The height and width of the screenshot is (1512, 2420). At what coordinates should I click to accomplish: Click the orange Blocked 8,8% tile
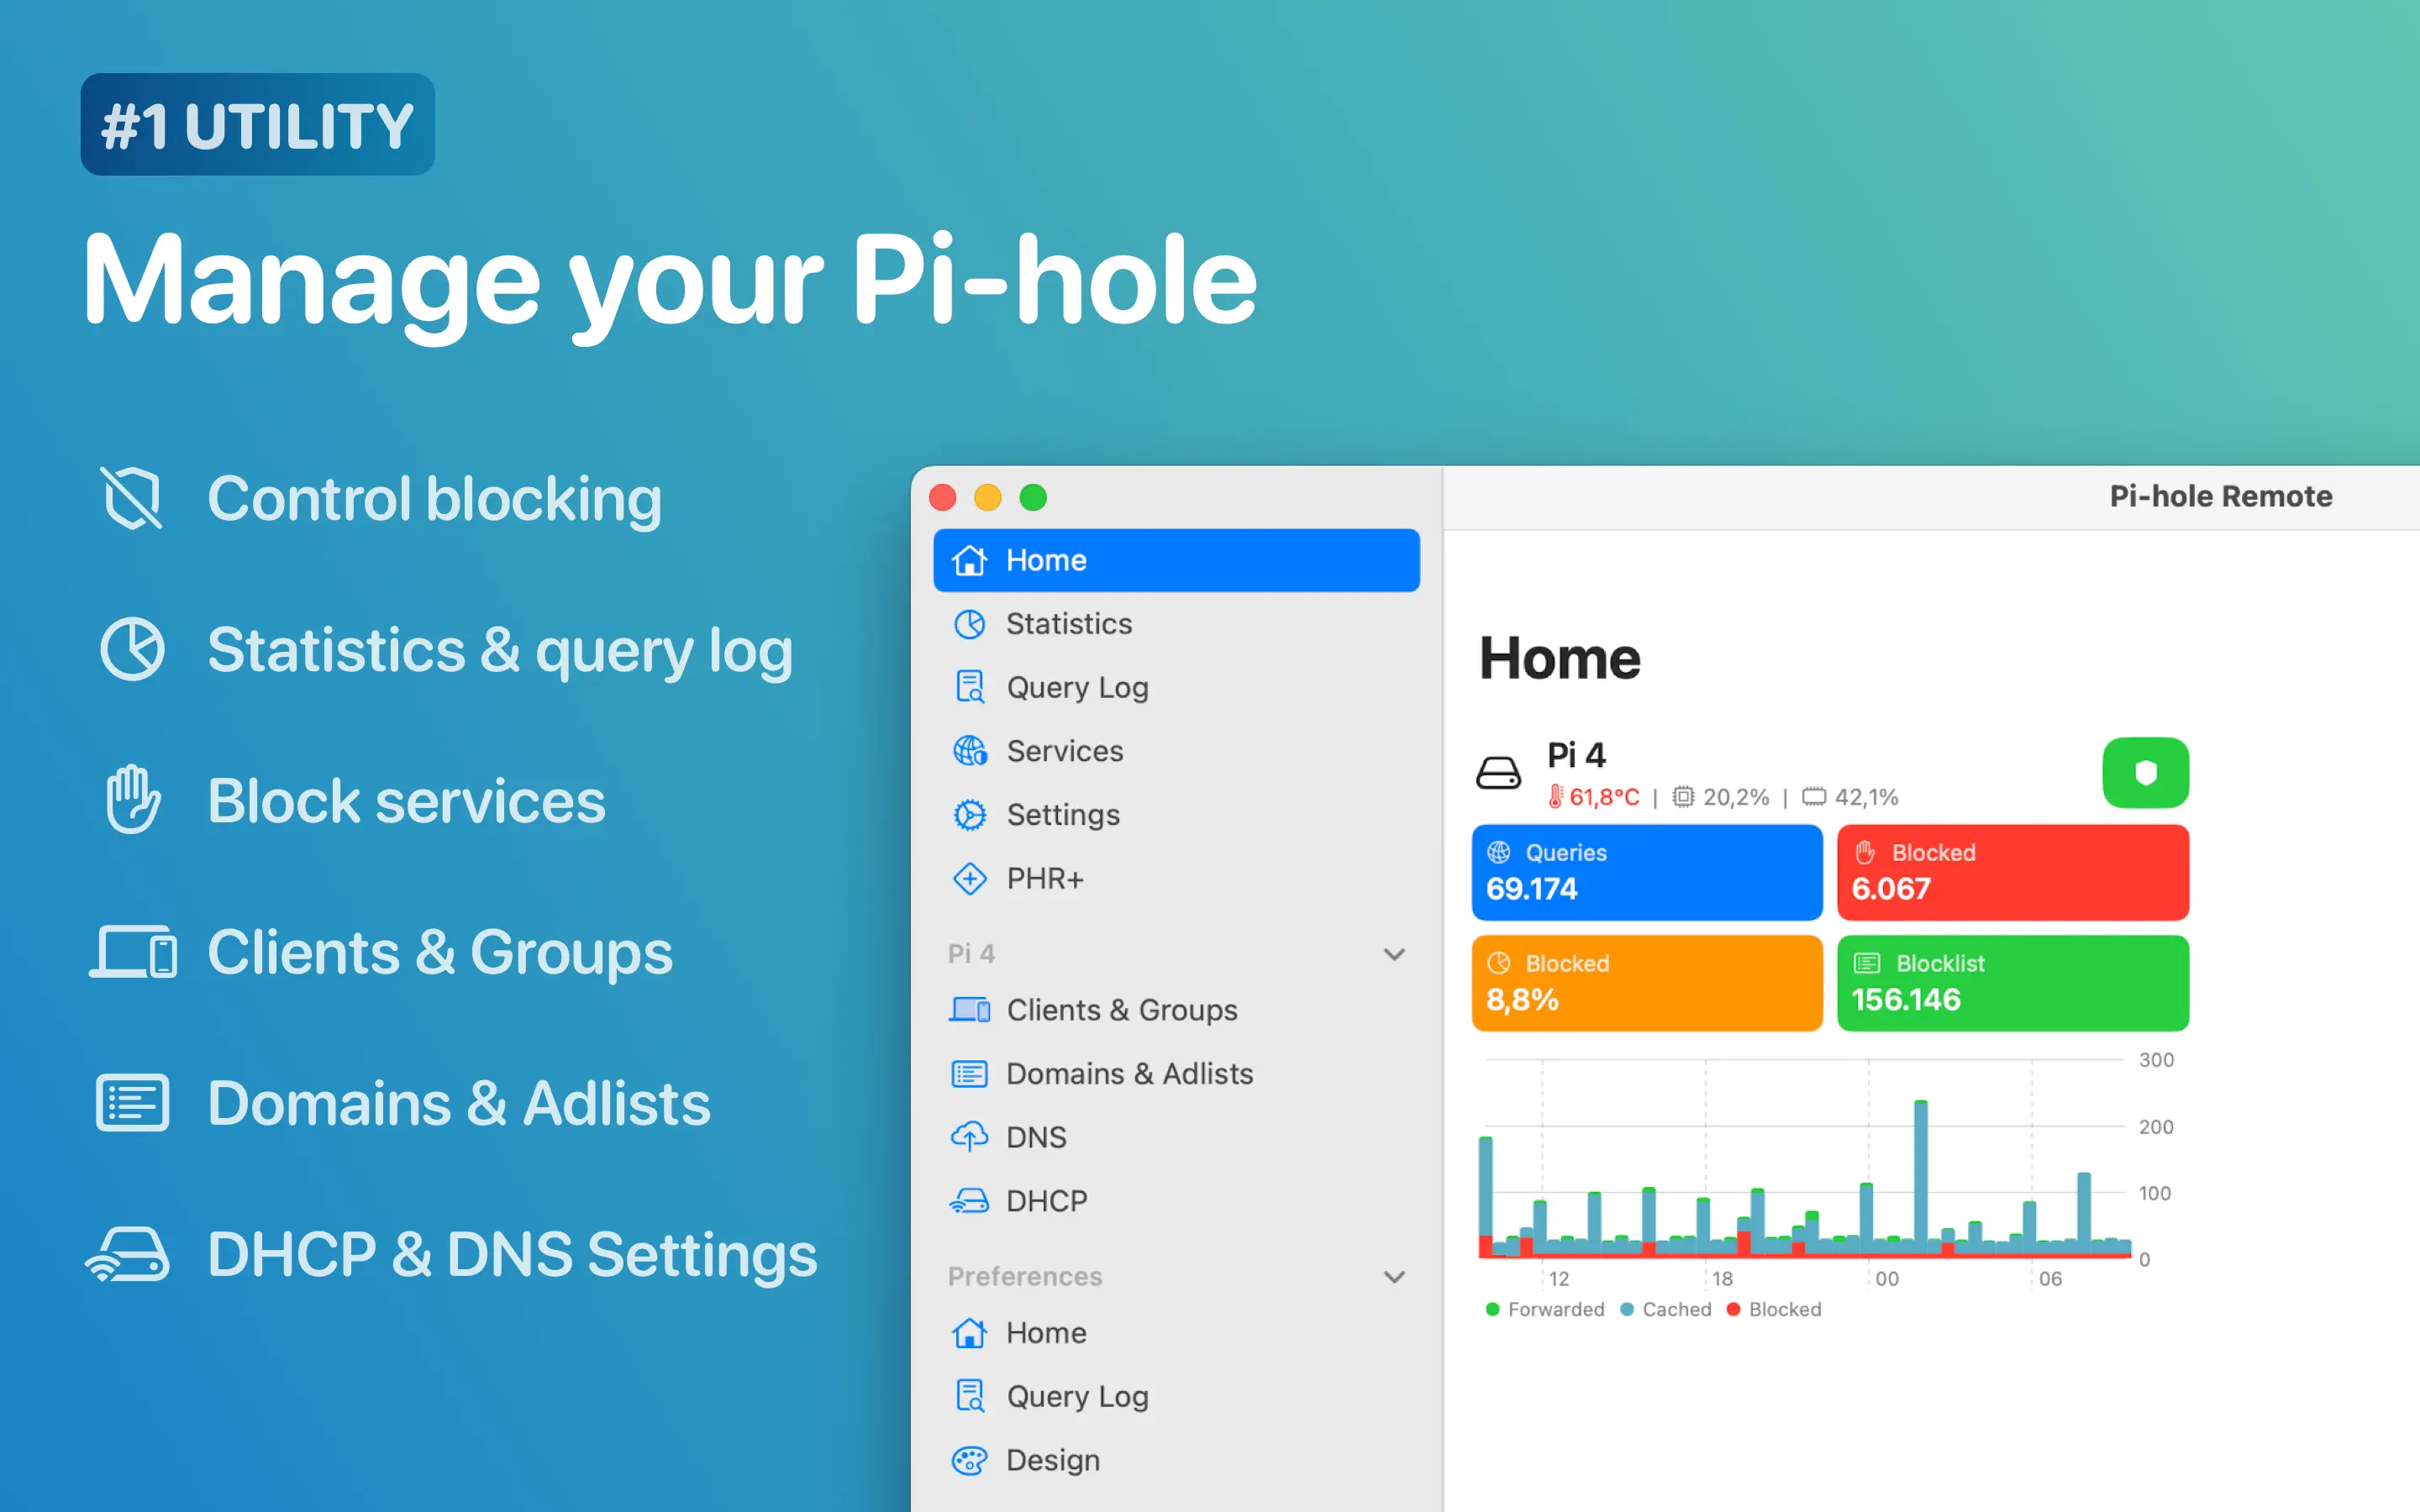click(1646, 983)
